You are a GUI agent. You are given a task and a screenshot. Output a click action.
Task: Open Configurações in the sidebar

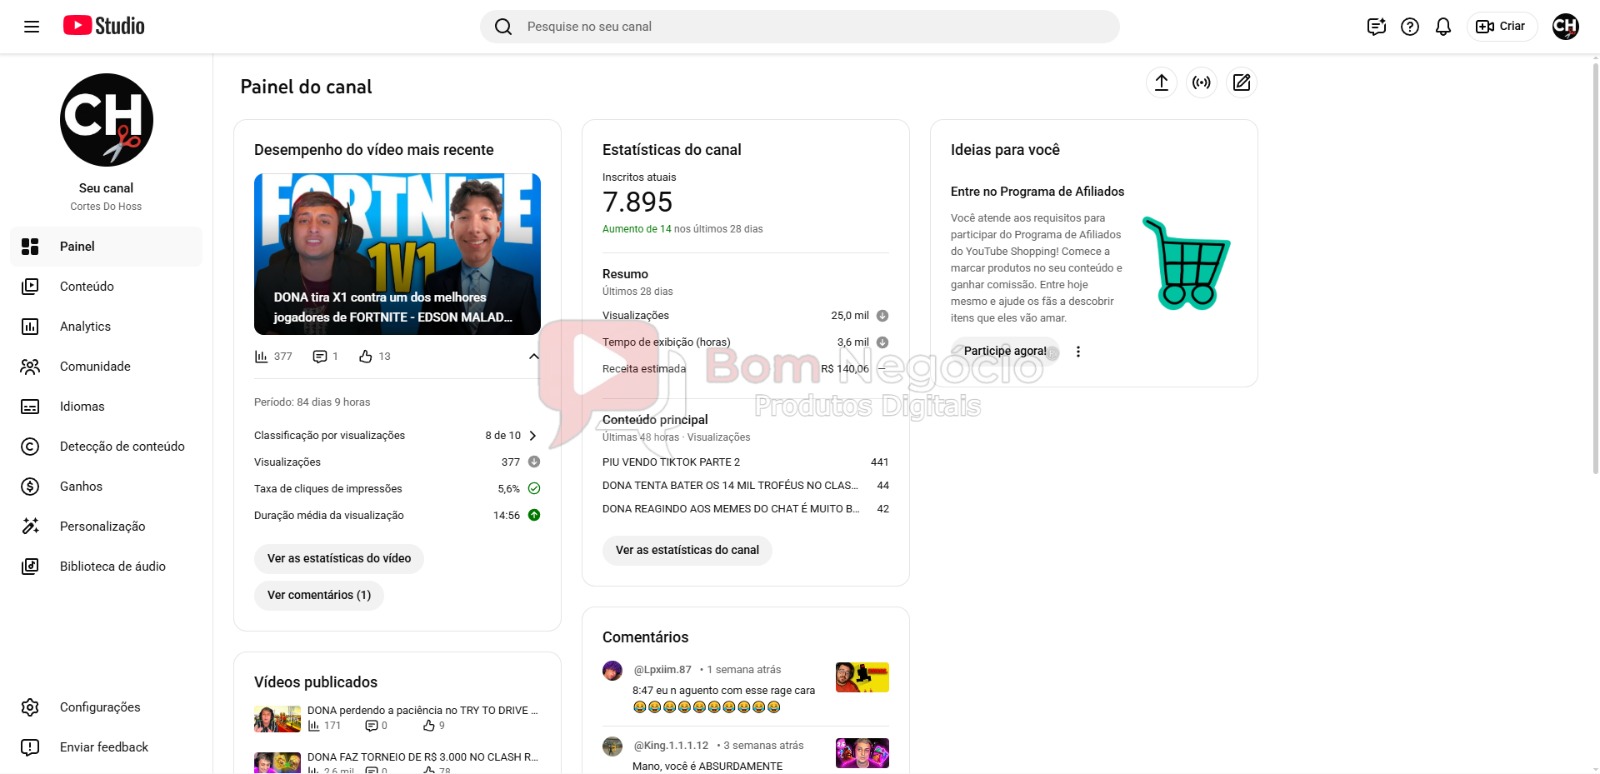tap(100, 707)
